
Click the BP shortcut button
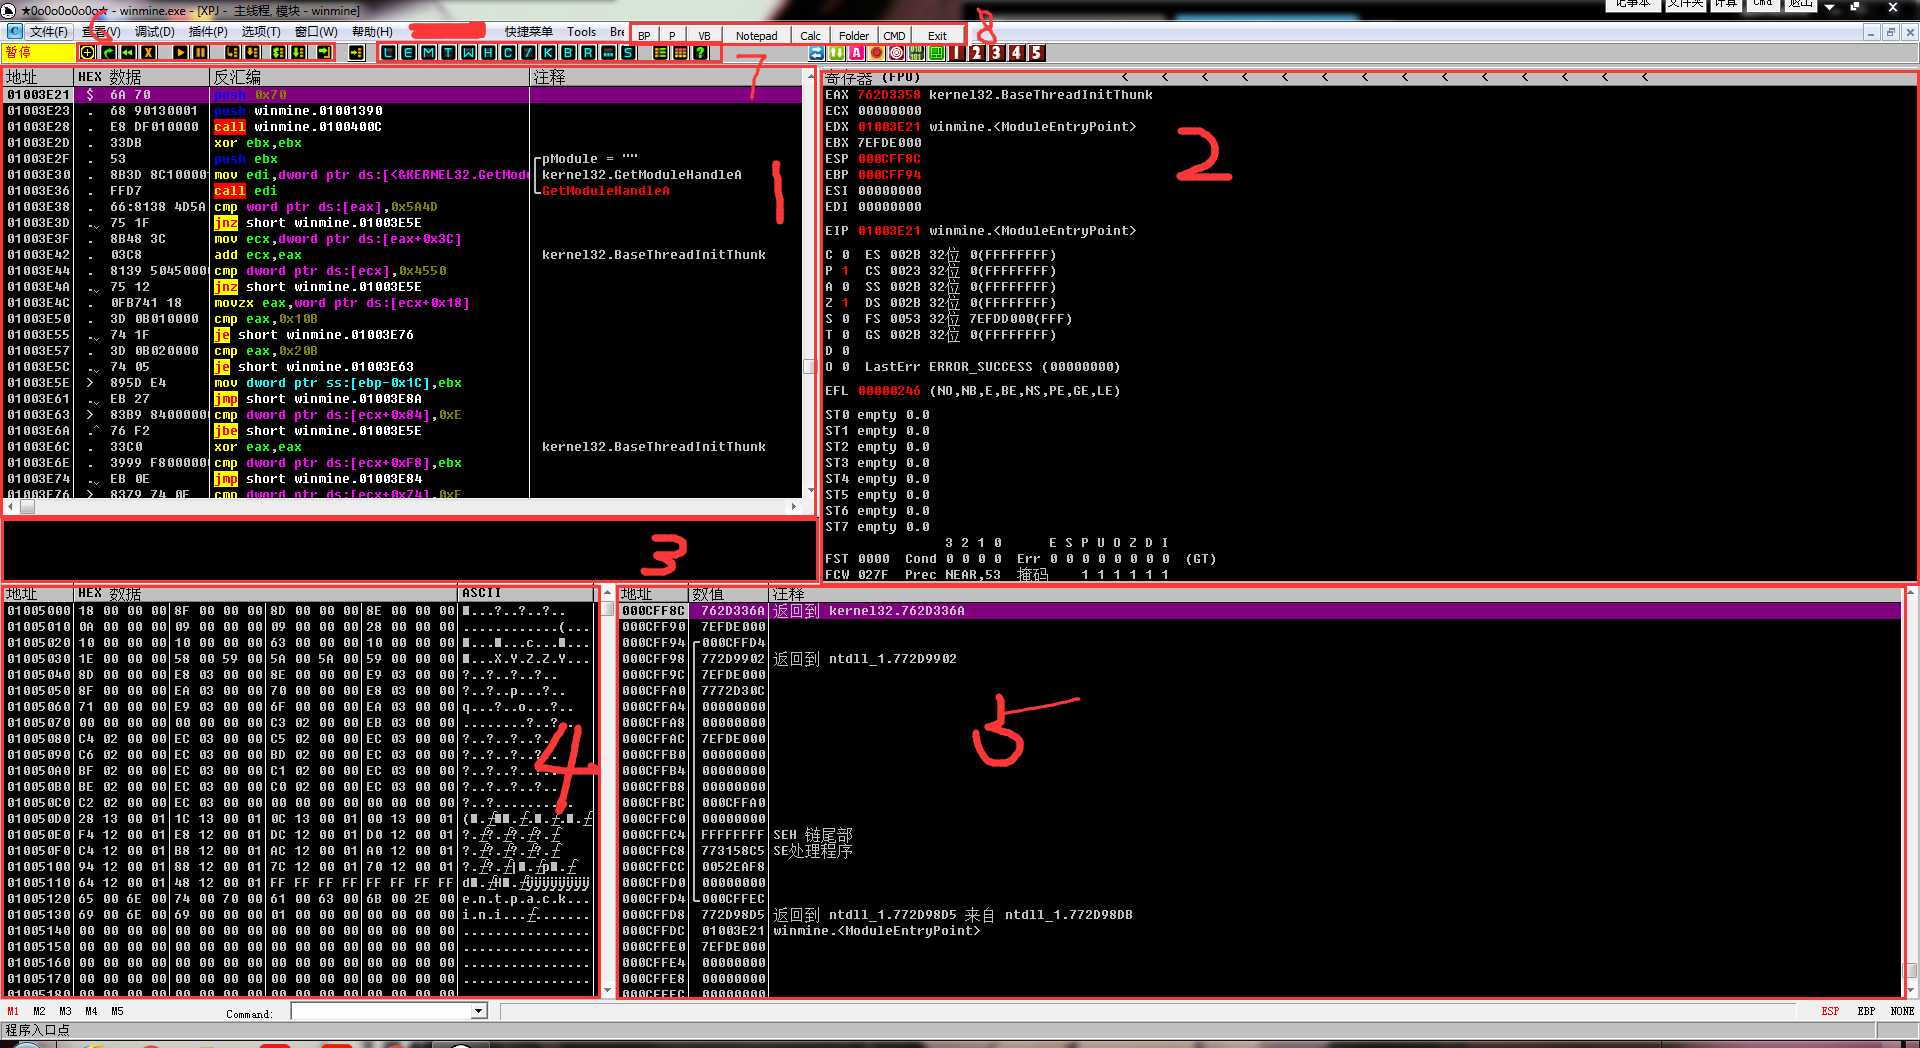(x=644, y=35)
